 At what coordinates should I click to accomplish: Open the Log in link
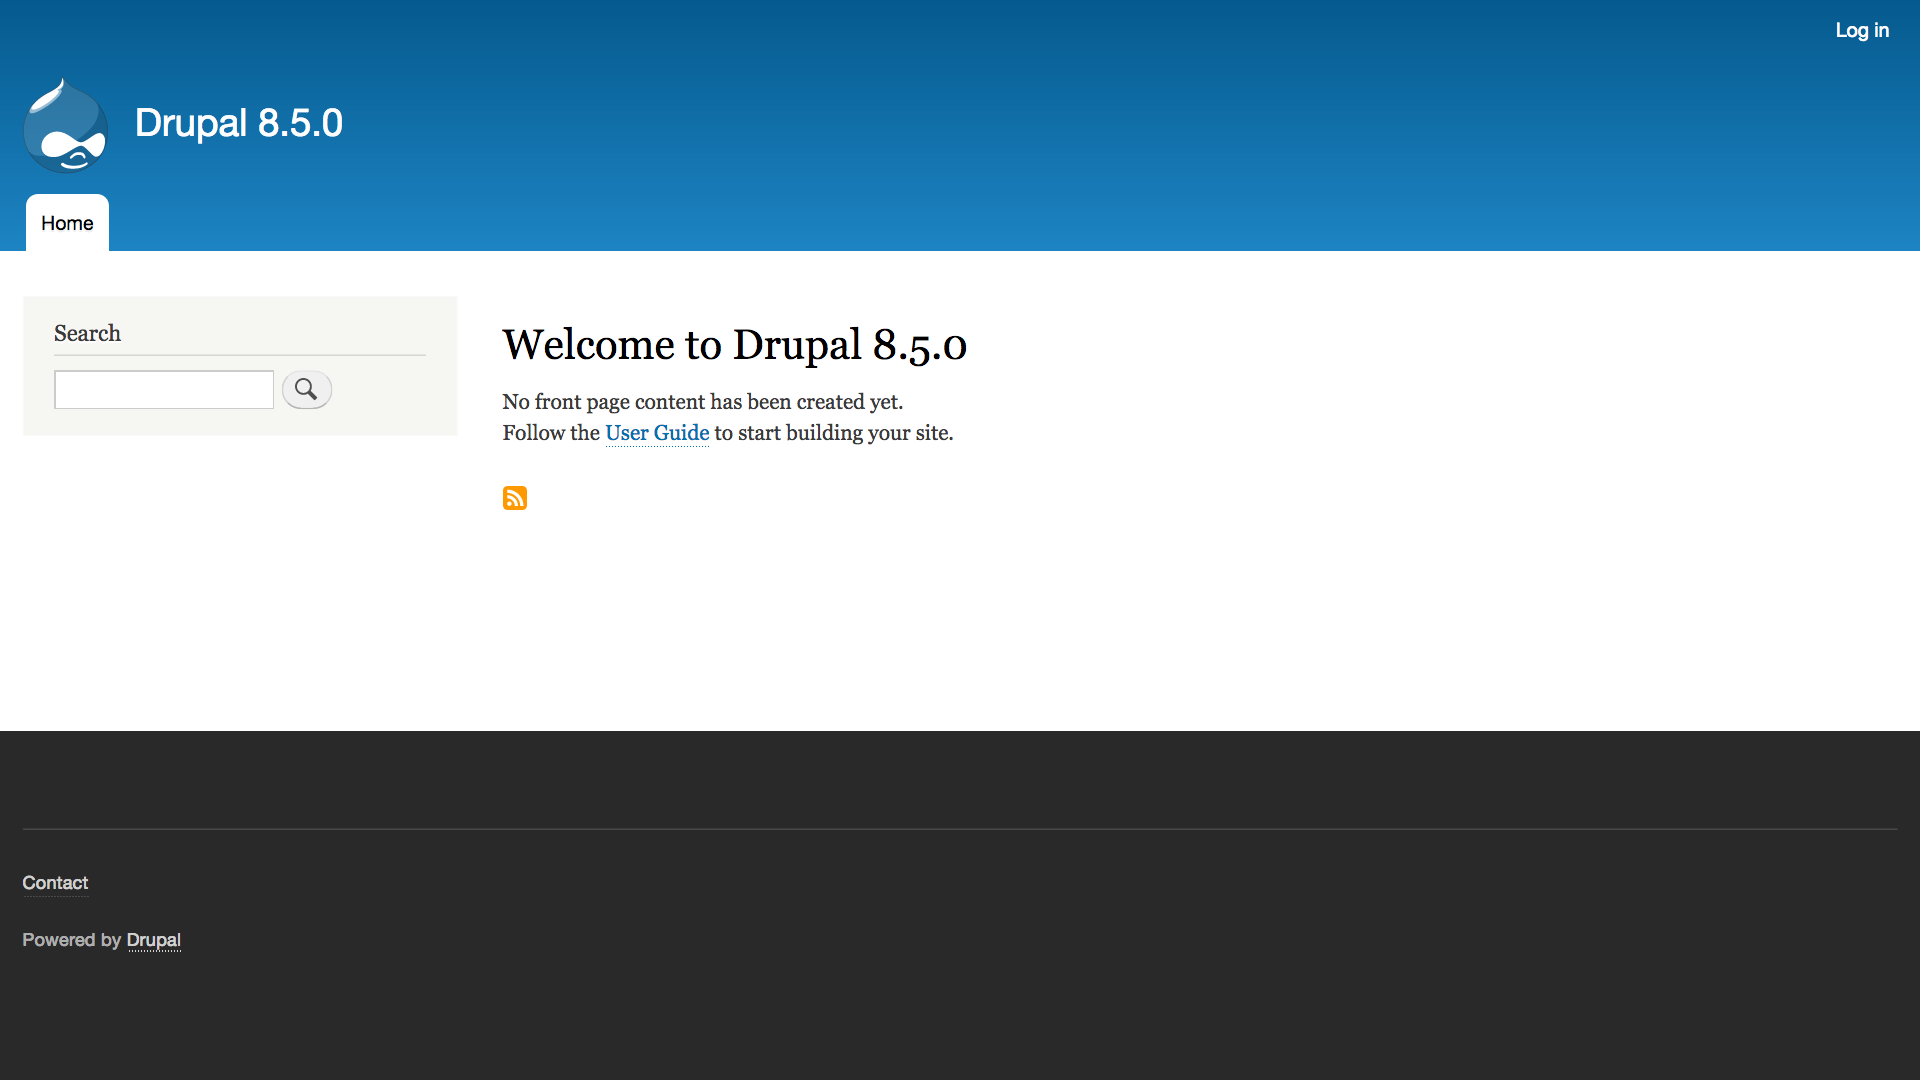point(1861,30)
